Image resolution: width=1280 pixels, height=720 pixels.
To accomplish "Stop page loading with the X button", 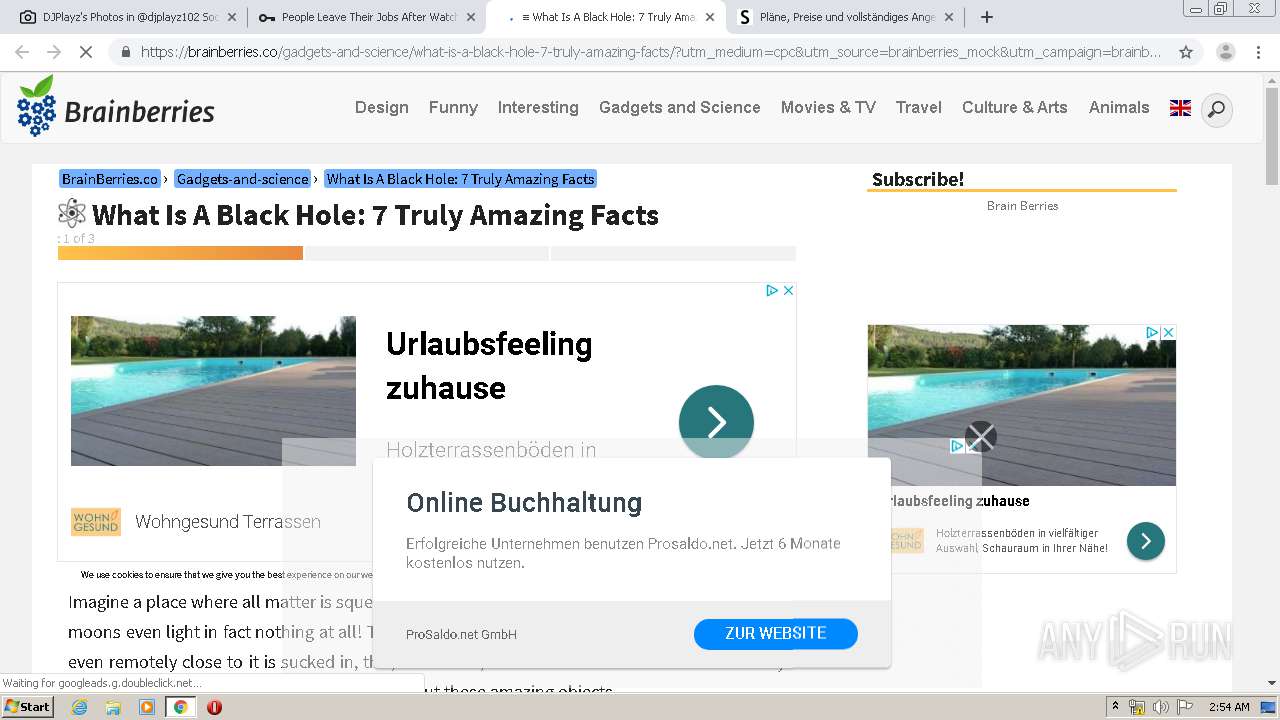I will click(x=86, y=52).
